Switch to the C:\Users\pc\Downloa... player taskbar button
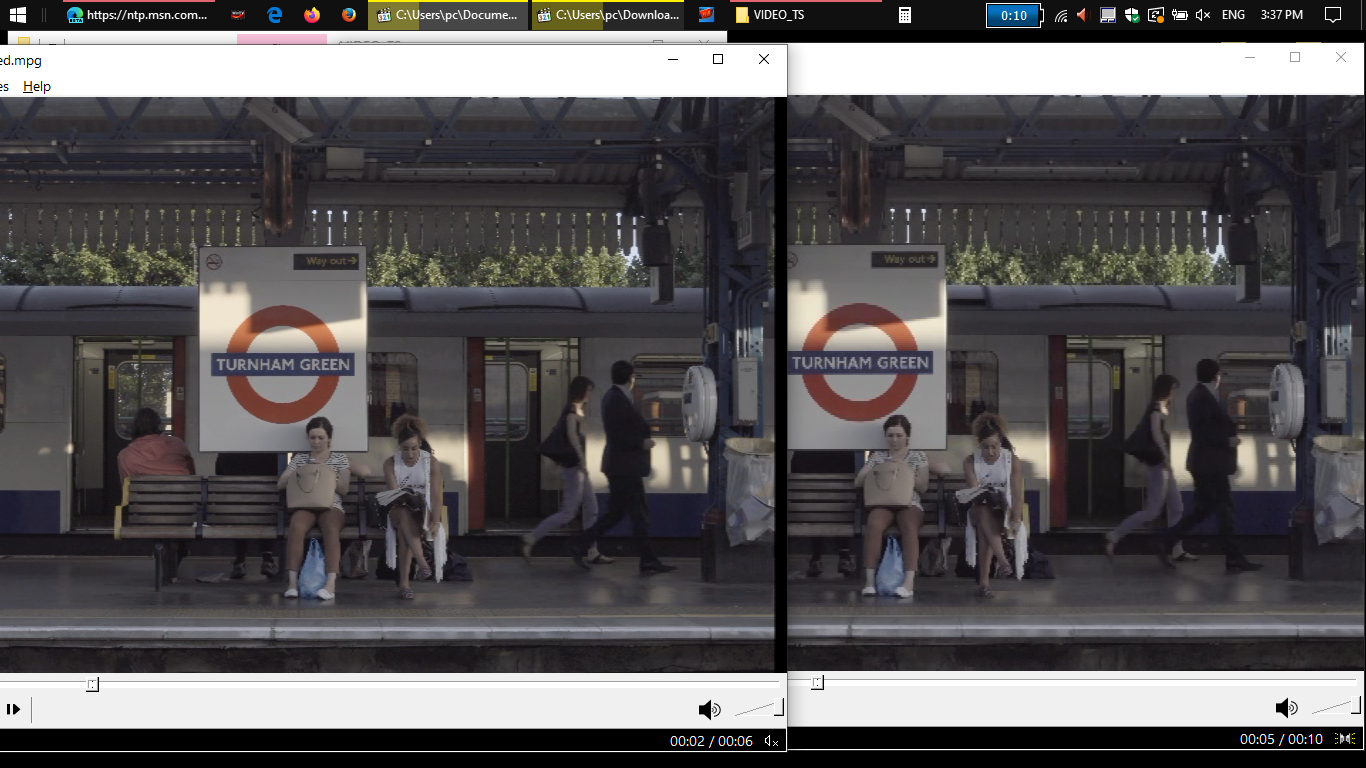1366x768 pixels. tap(608, 15)
